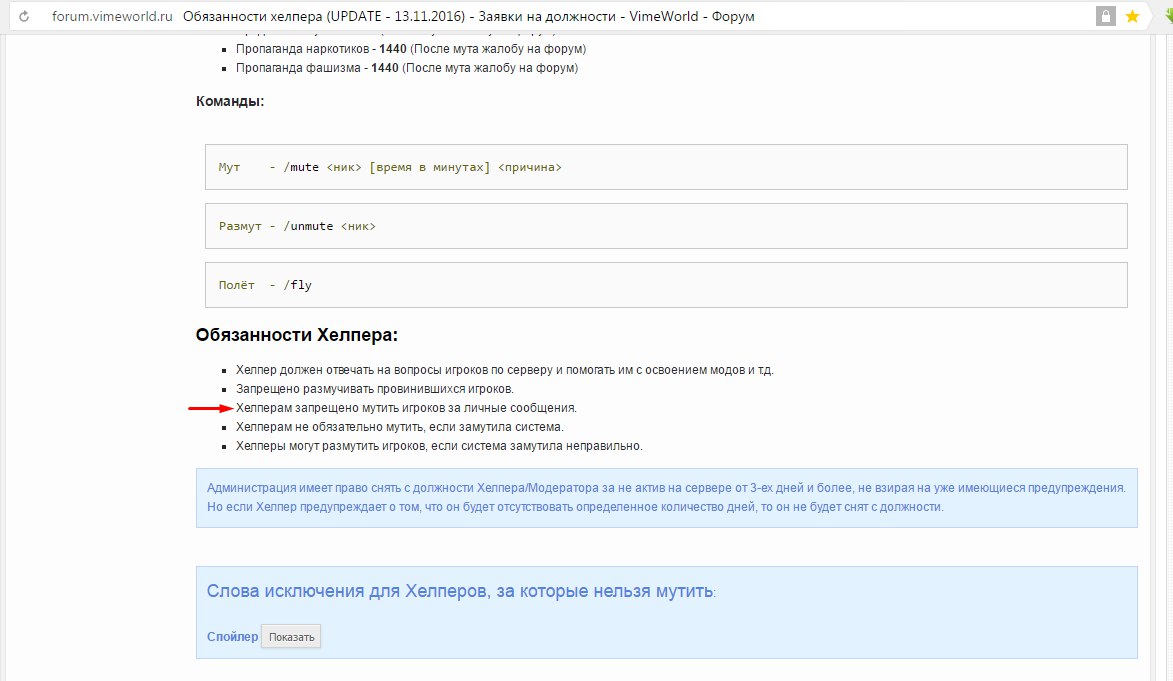Click the Команды: heading
Image resolution: width=1173 pixels, height=681 pixels.
pos(230,101)
